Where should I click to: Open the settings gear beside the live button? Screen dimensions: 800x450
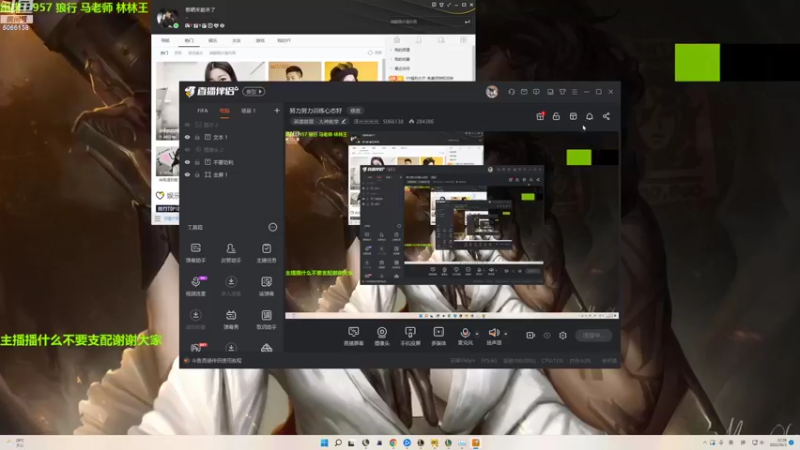pyautogui.click(x=563, y=335)
